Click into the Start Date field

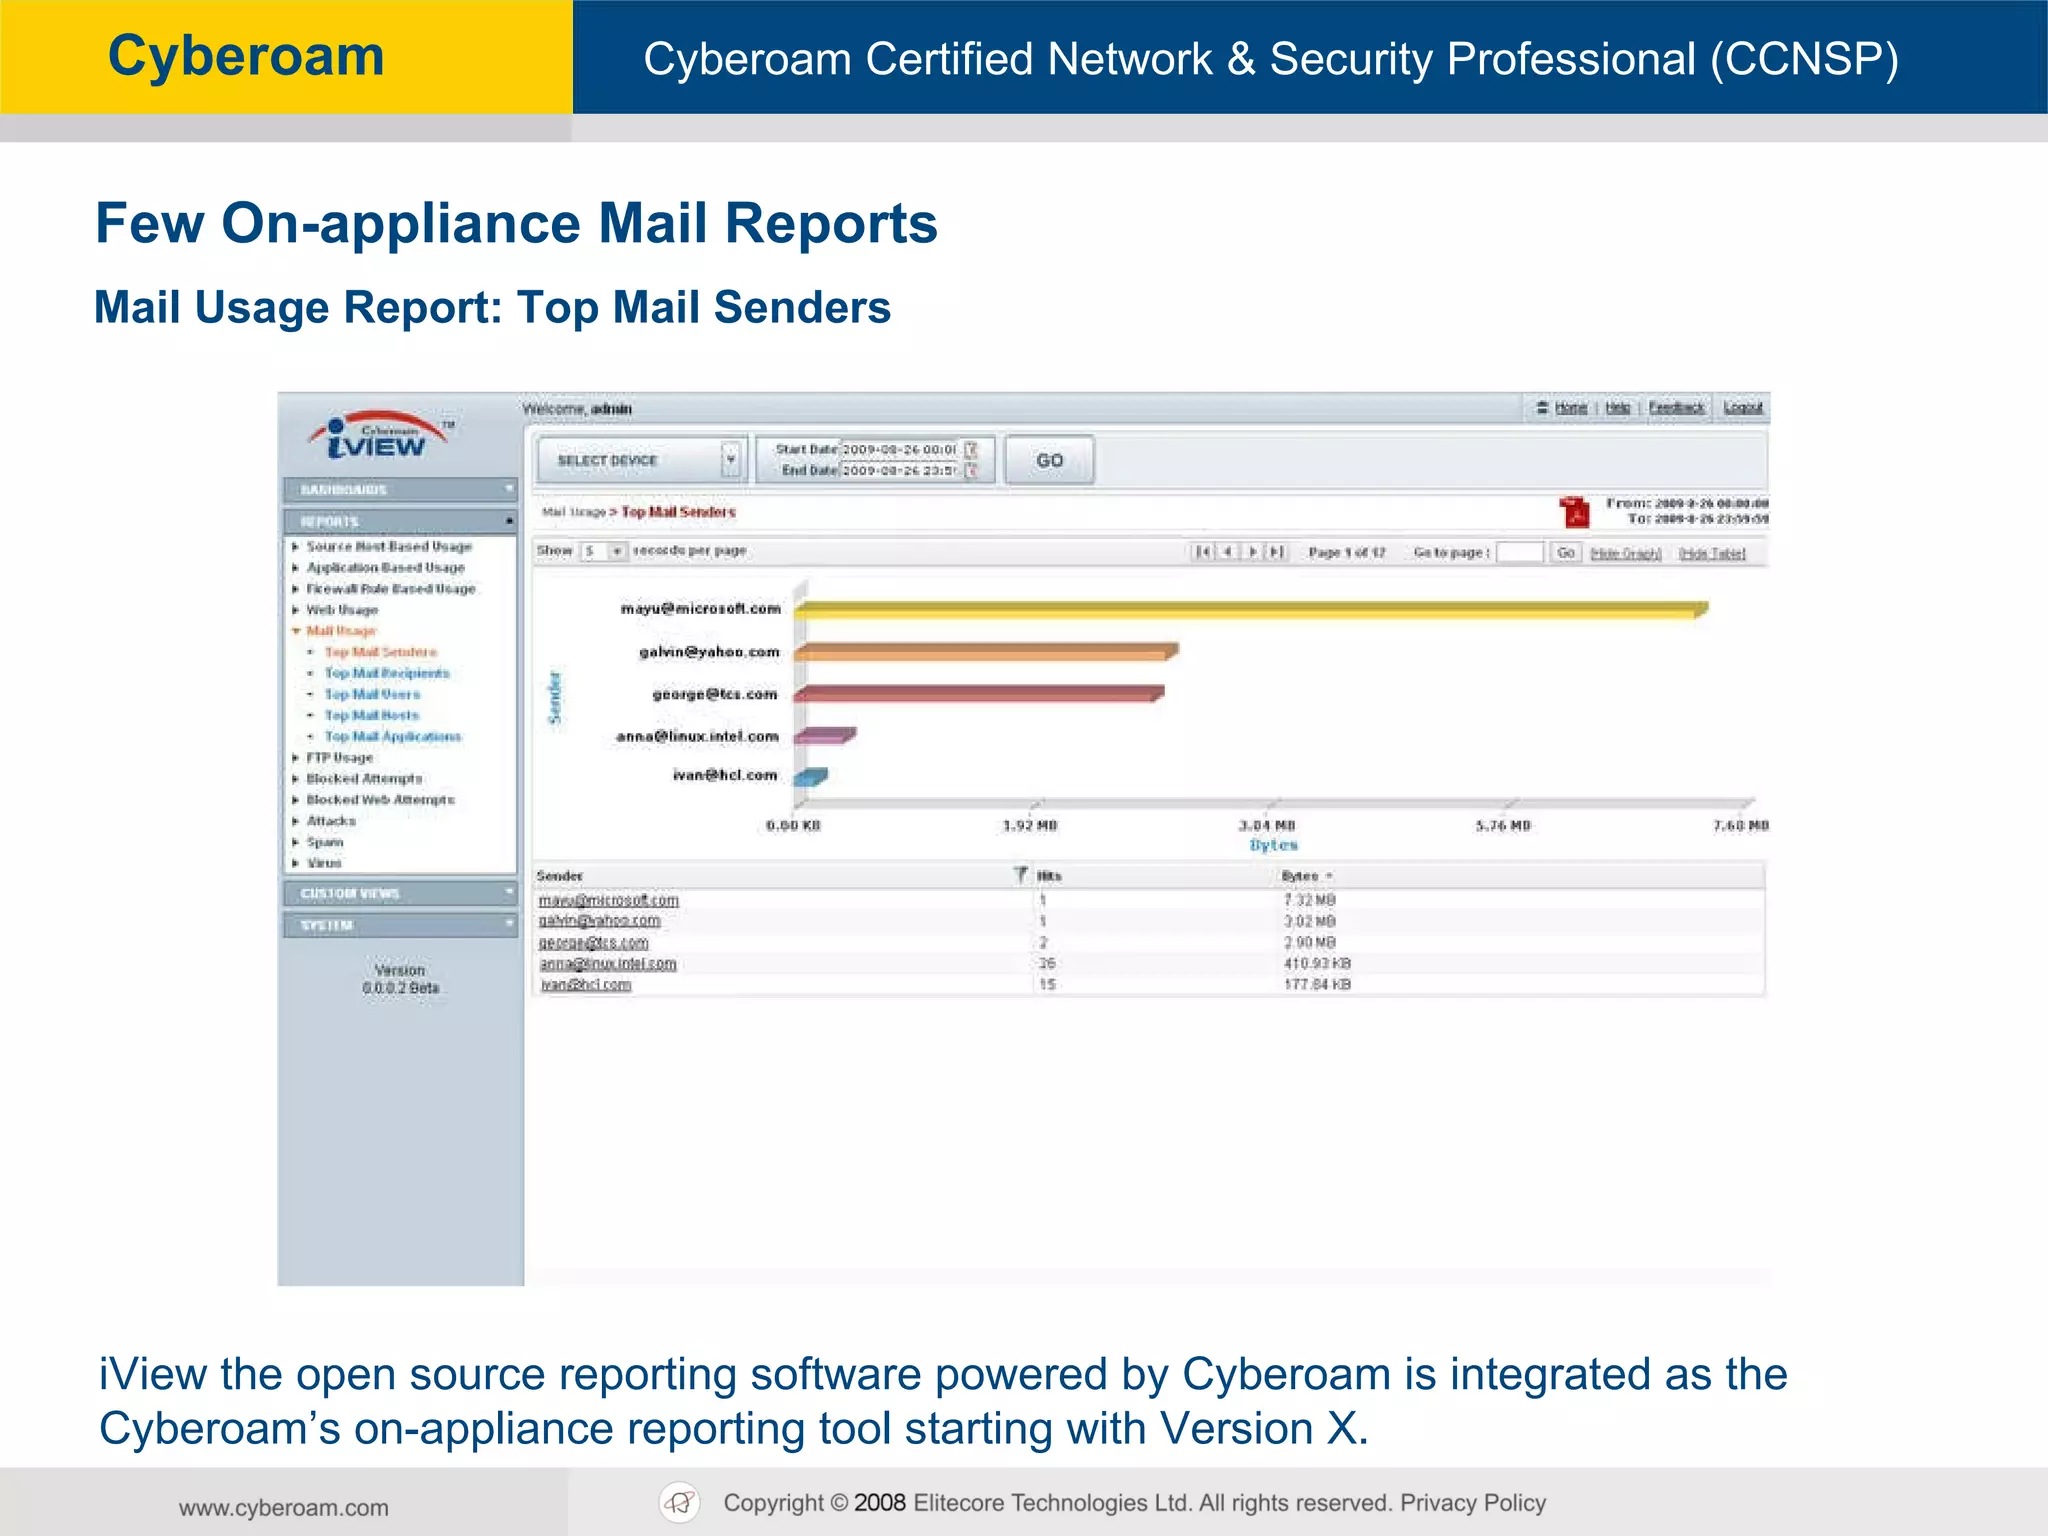click(x=899, y=450)
